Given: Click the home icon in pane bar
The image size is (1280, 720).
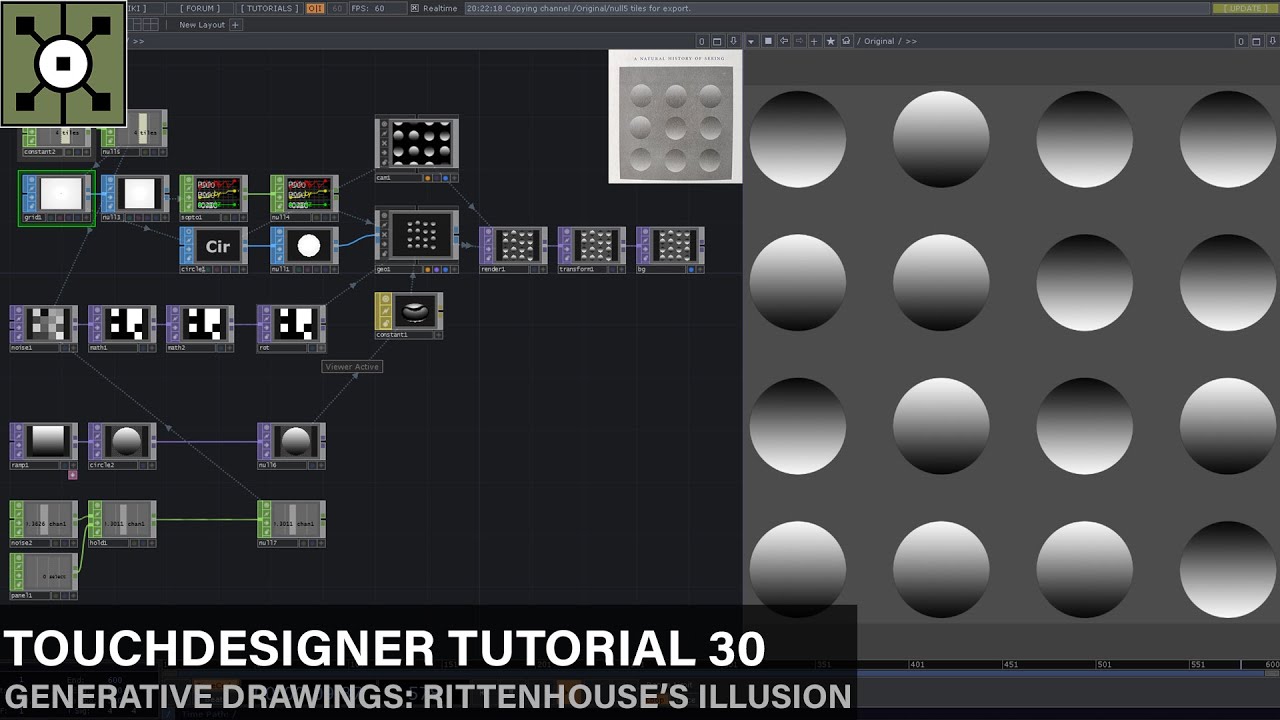Looking at the screenshot, I should tap(847, 41).
